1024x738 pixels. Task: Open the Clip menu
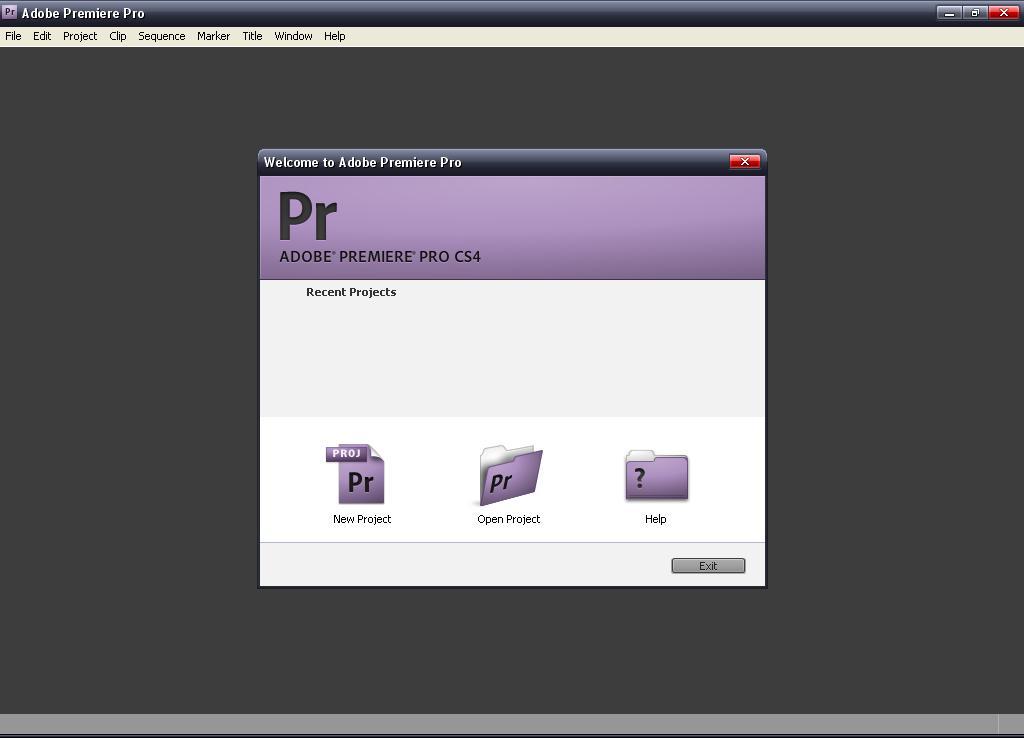pos(118,36)
